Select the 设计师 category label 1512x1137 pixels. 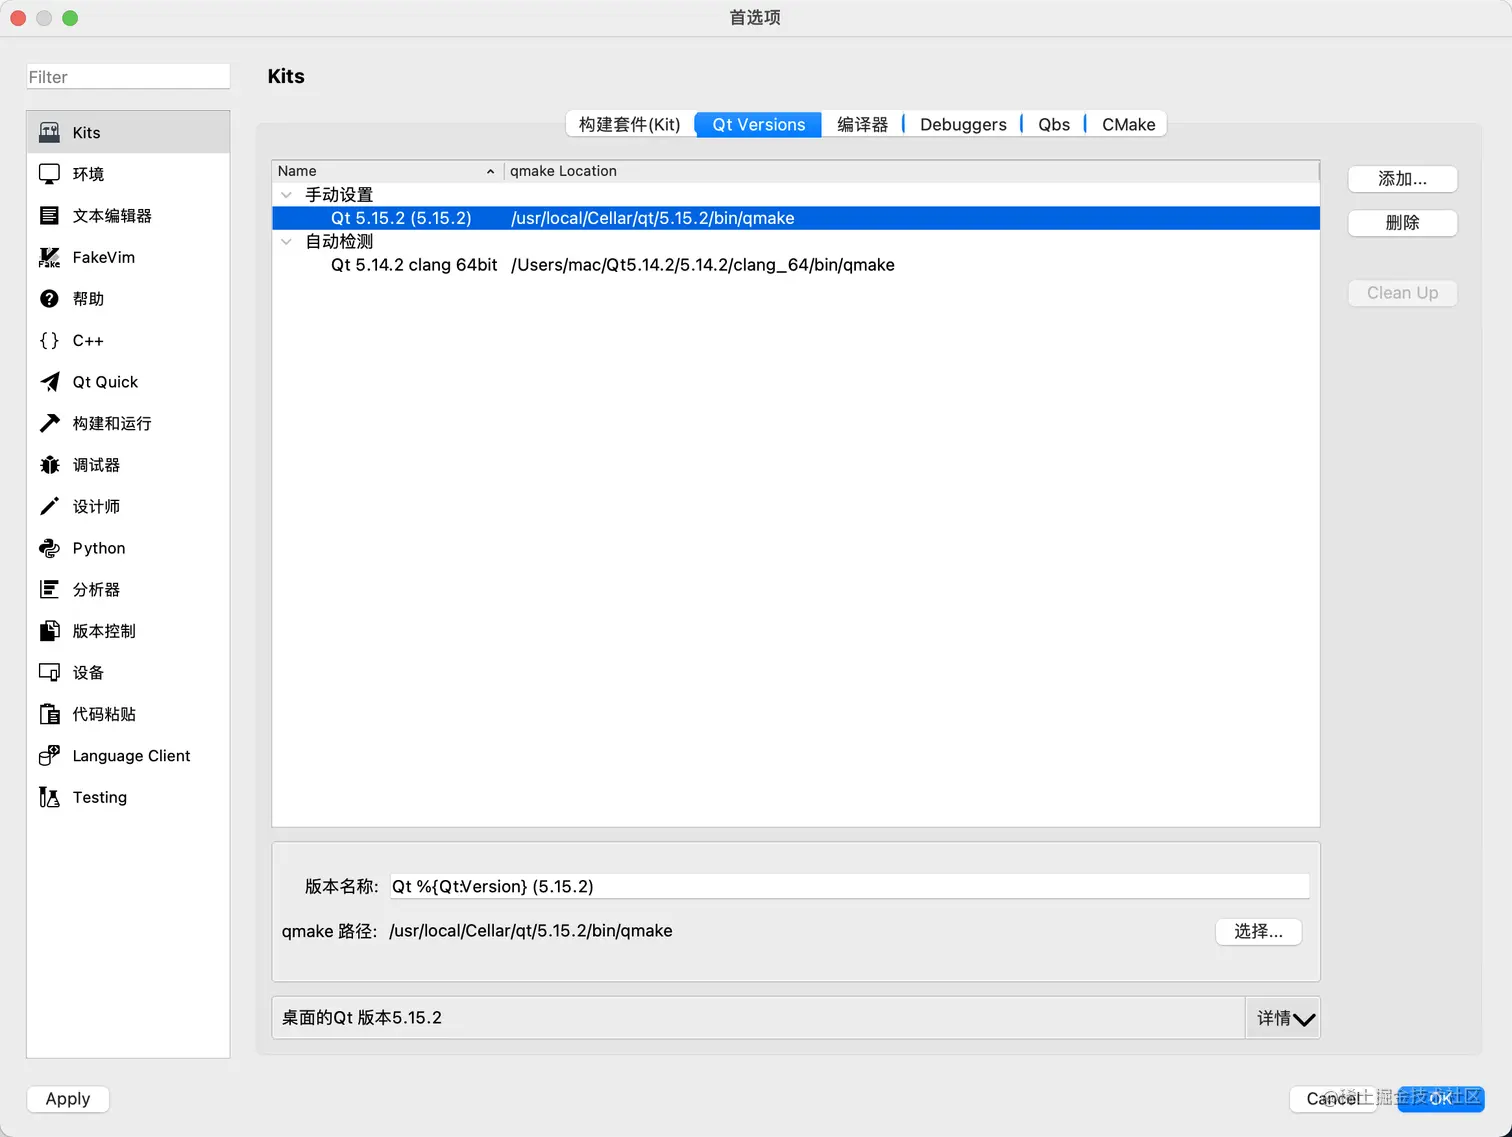[x=96, y=506]
